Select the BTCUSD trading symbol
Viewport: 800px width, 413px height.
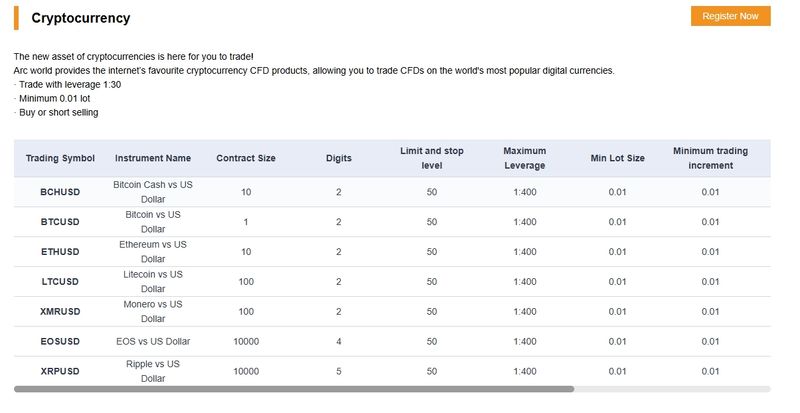[60, 222]
